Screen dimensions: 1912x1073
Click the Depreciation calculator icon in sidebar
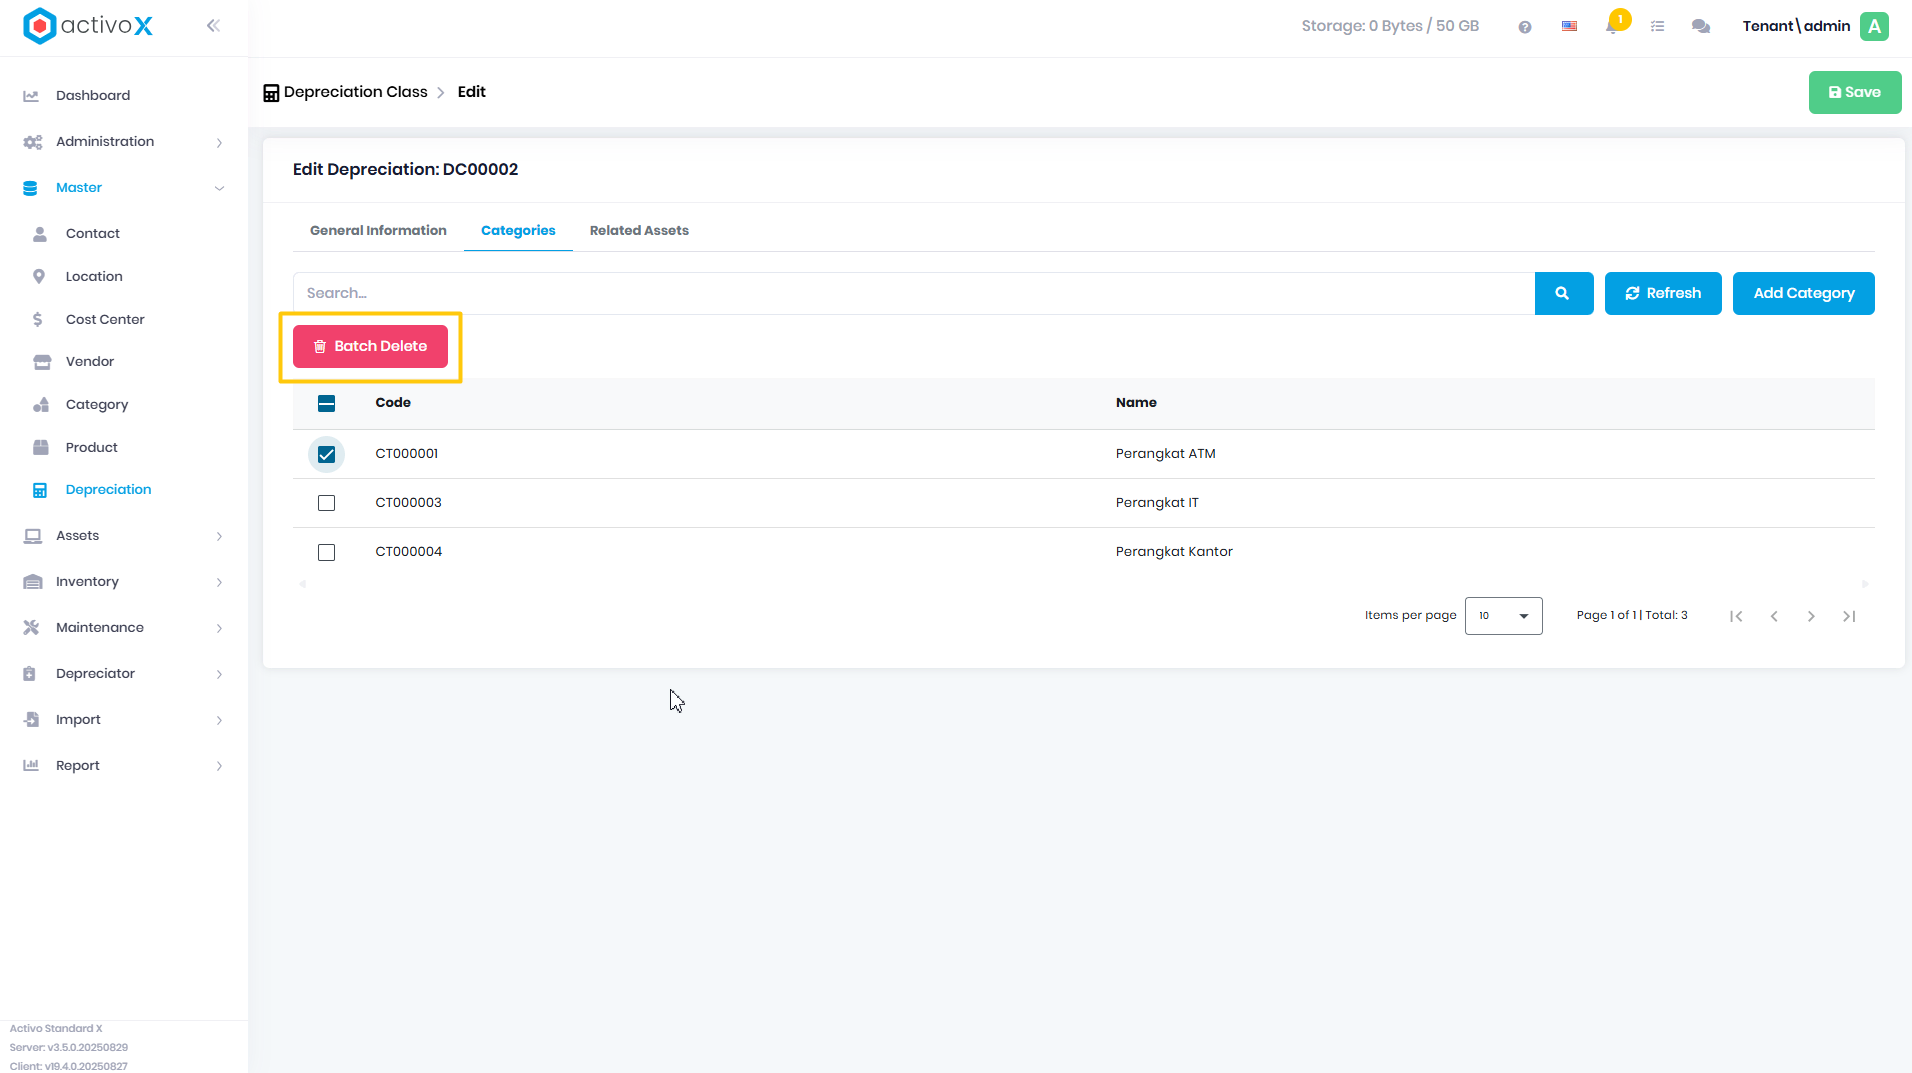tap(40, 490)
